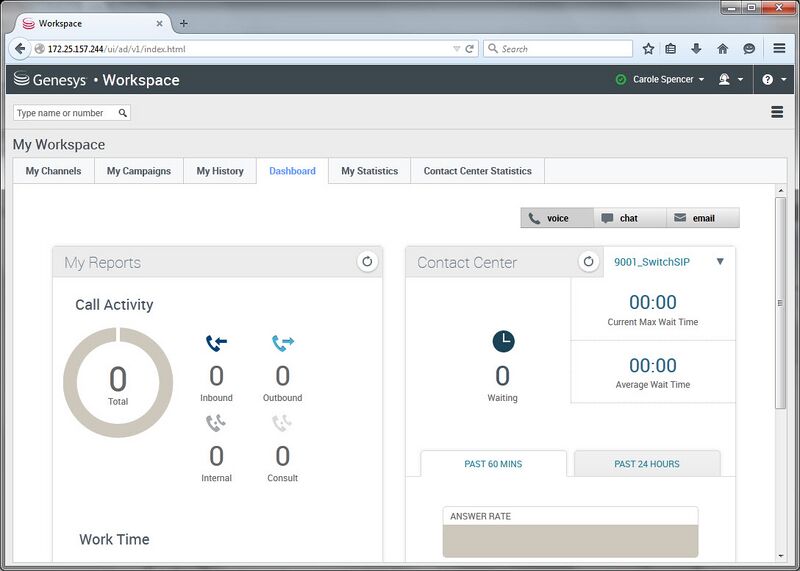Go to Firefox home page icon

point(722,48)
